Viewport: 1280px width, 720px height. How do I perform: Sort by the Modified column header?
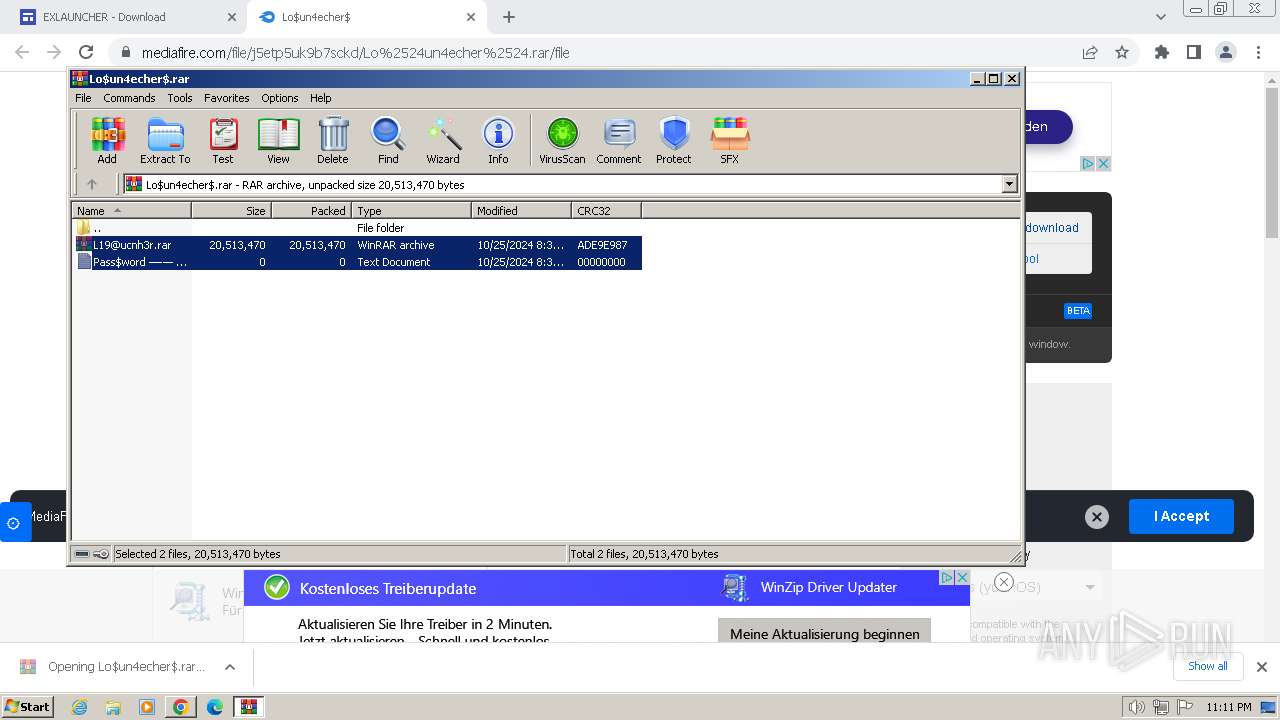click(x=521, y=210)
